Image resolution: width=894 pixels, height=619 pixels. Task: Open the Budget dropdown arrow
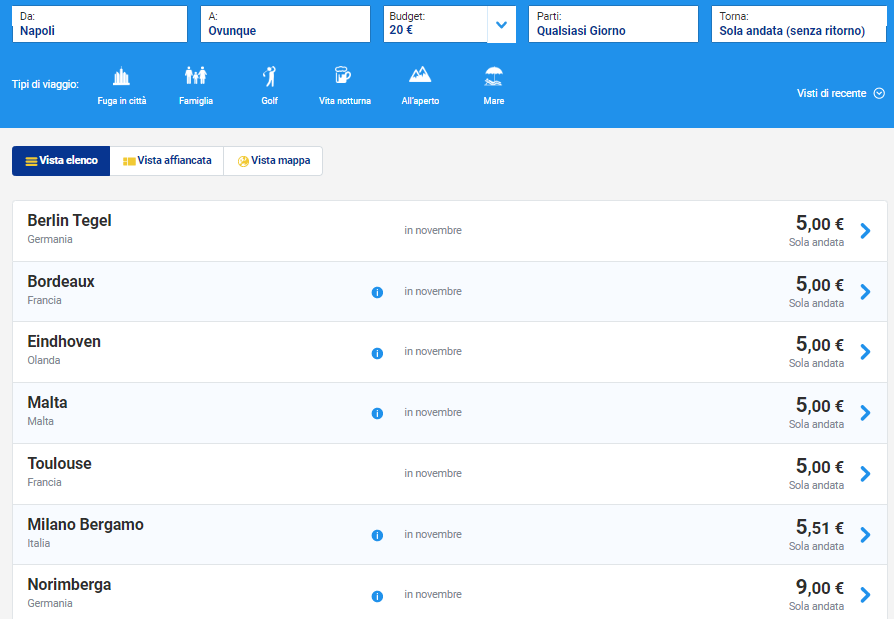(502, 25)
